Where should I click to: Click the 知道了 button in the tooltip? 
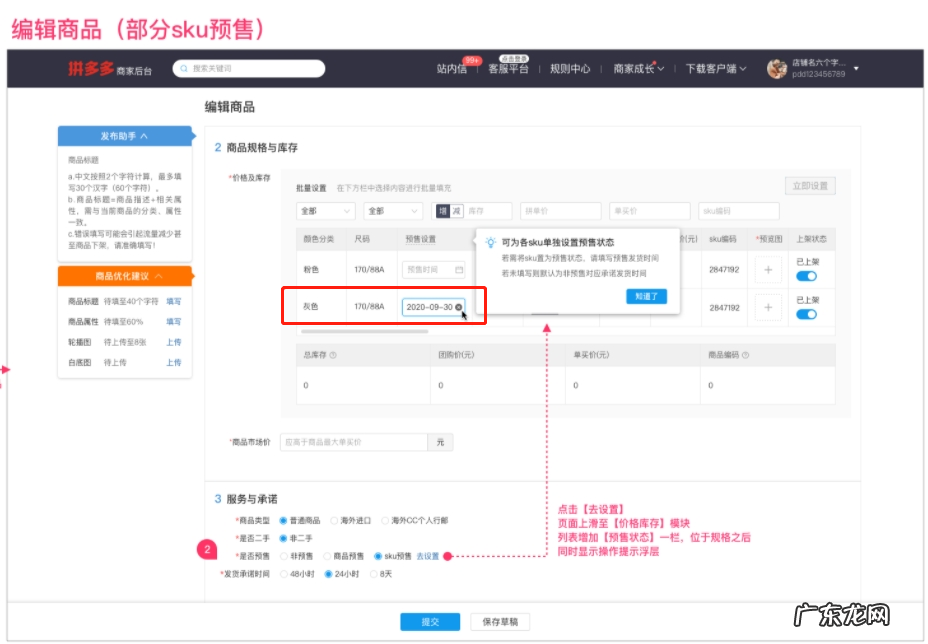[x=649, y=297]
